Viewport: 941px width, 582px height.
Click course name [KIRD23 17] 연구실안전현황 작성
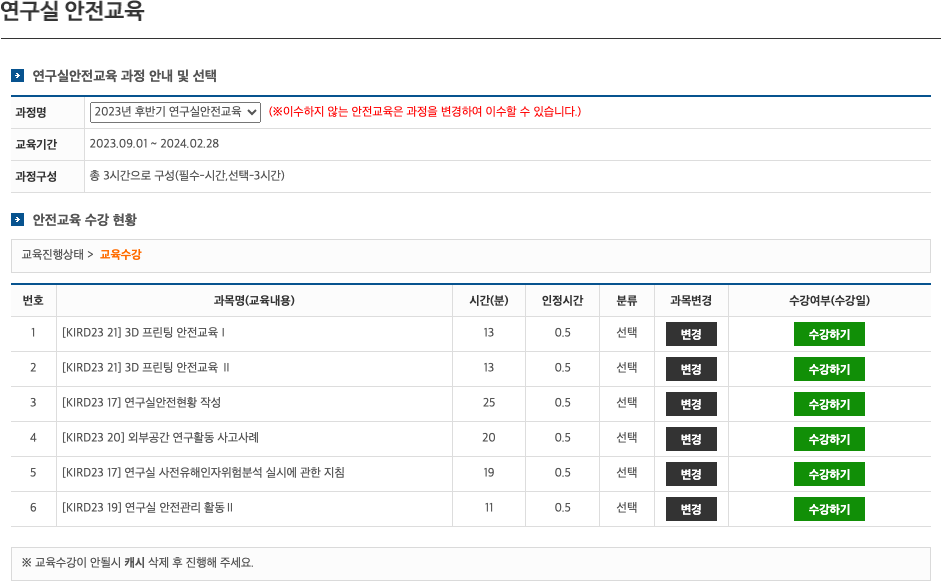click(142, 403)
